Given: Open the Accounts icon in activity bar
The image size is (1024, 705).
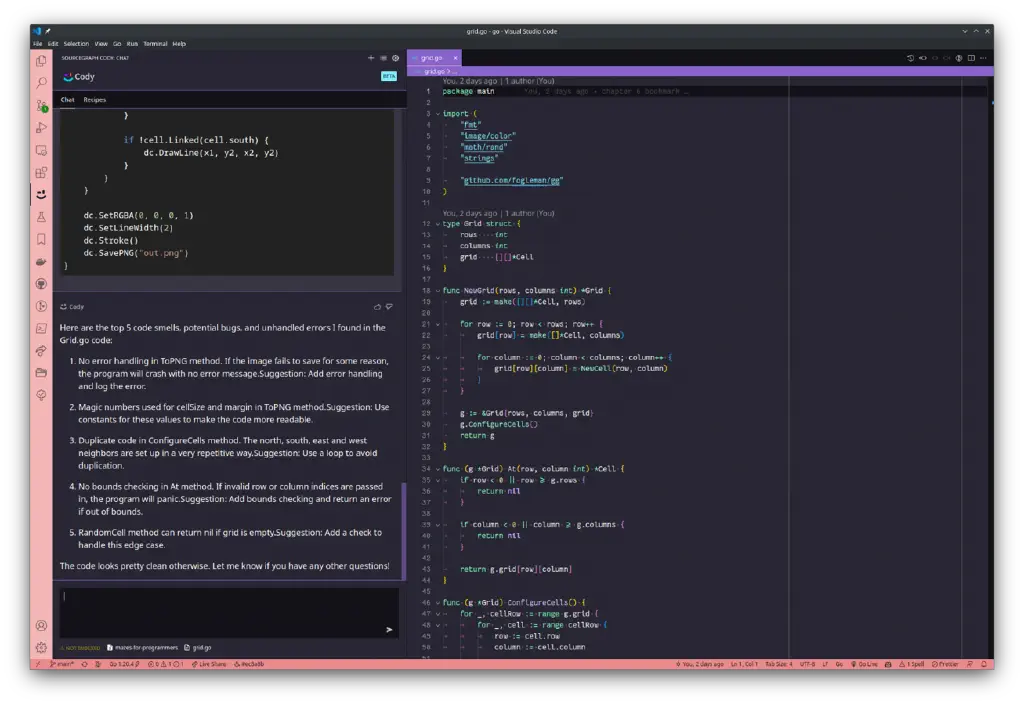Looking at the screenshot, I should point(41,625).
